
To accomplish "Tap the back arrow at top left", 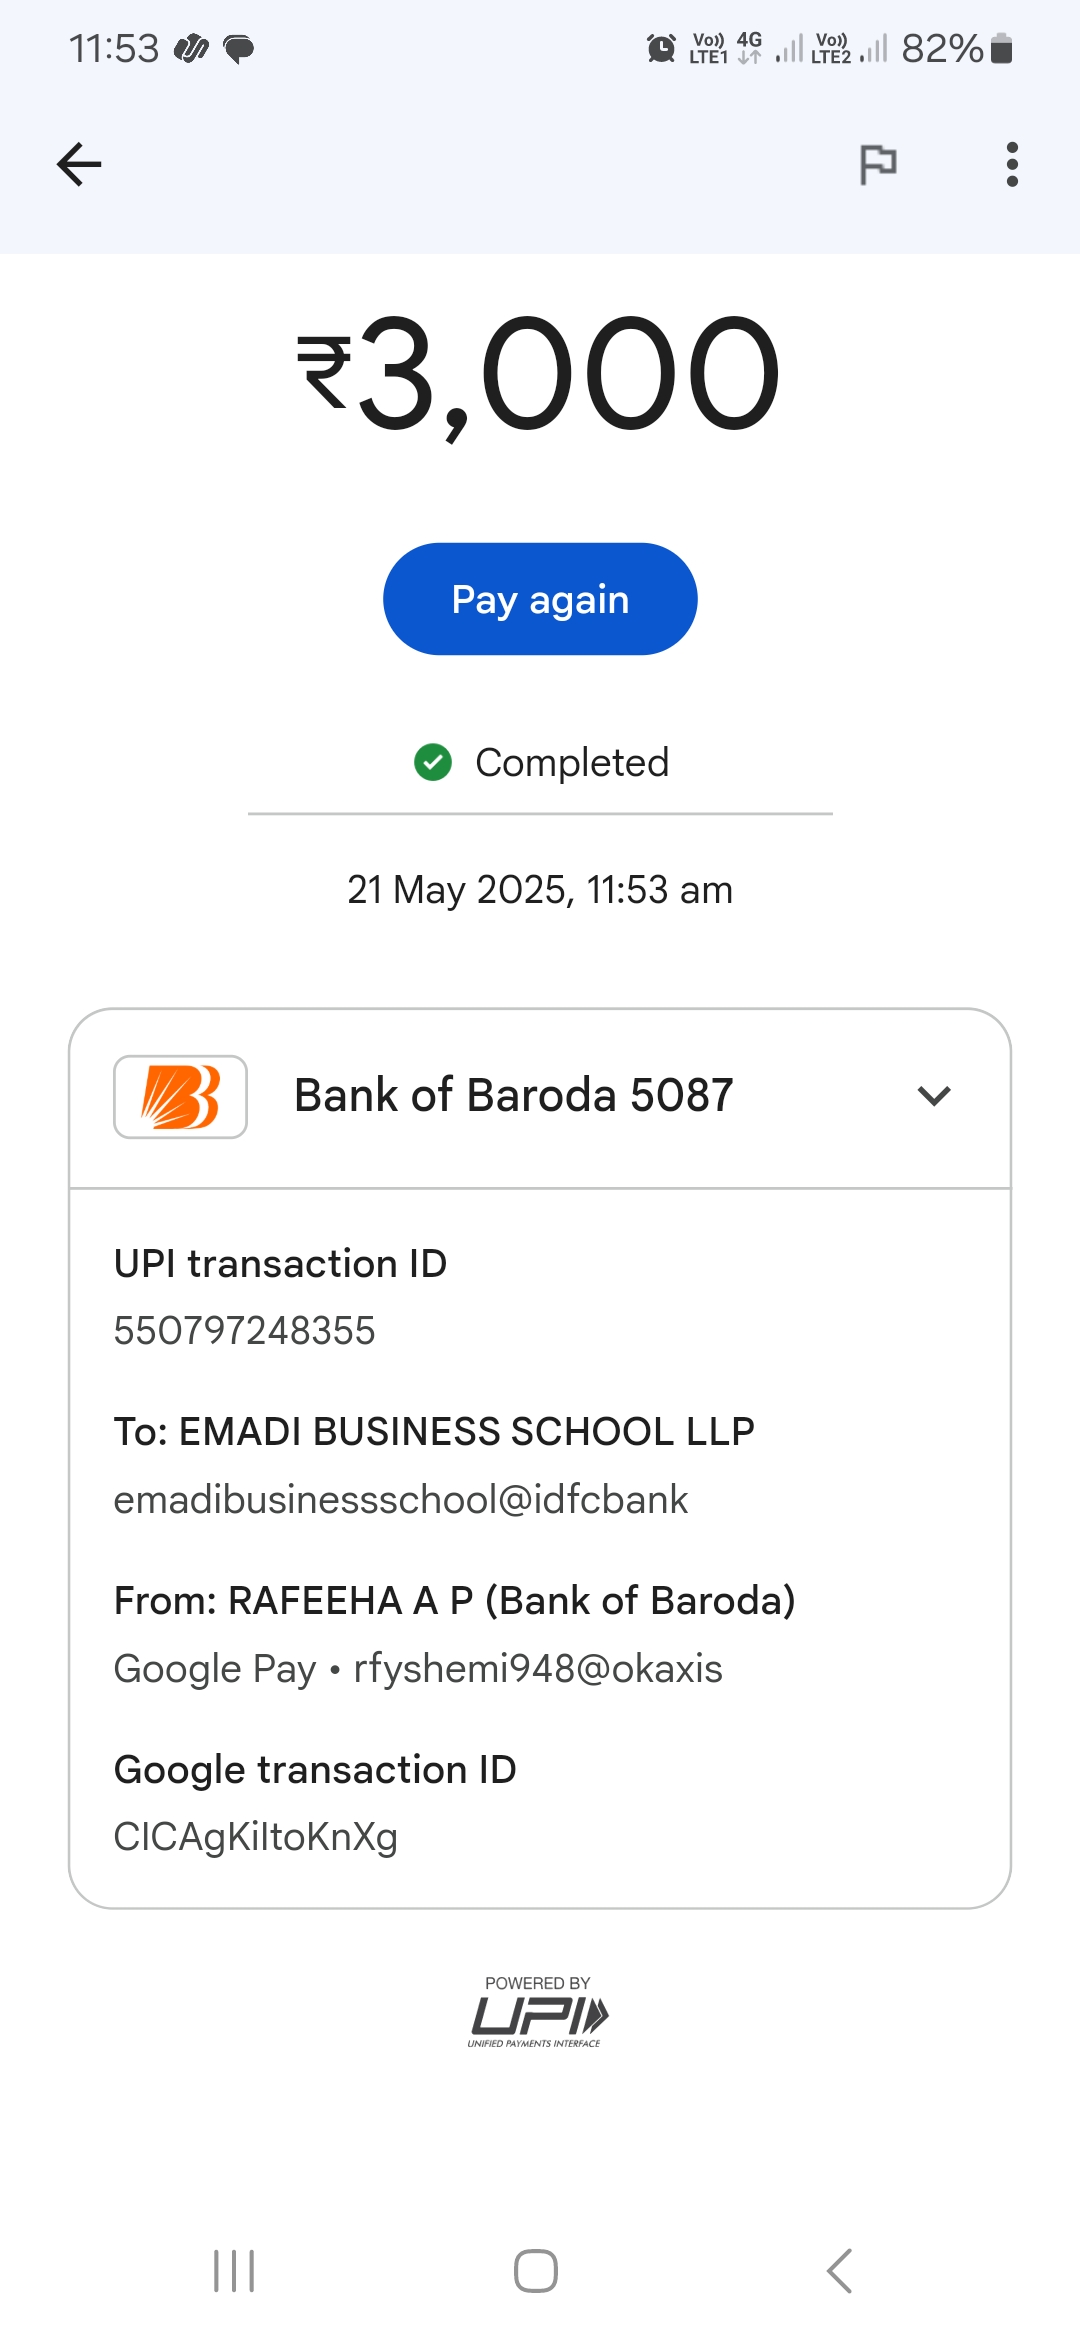I will 80,165.
